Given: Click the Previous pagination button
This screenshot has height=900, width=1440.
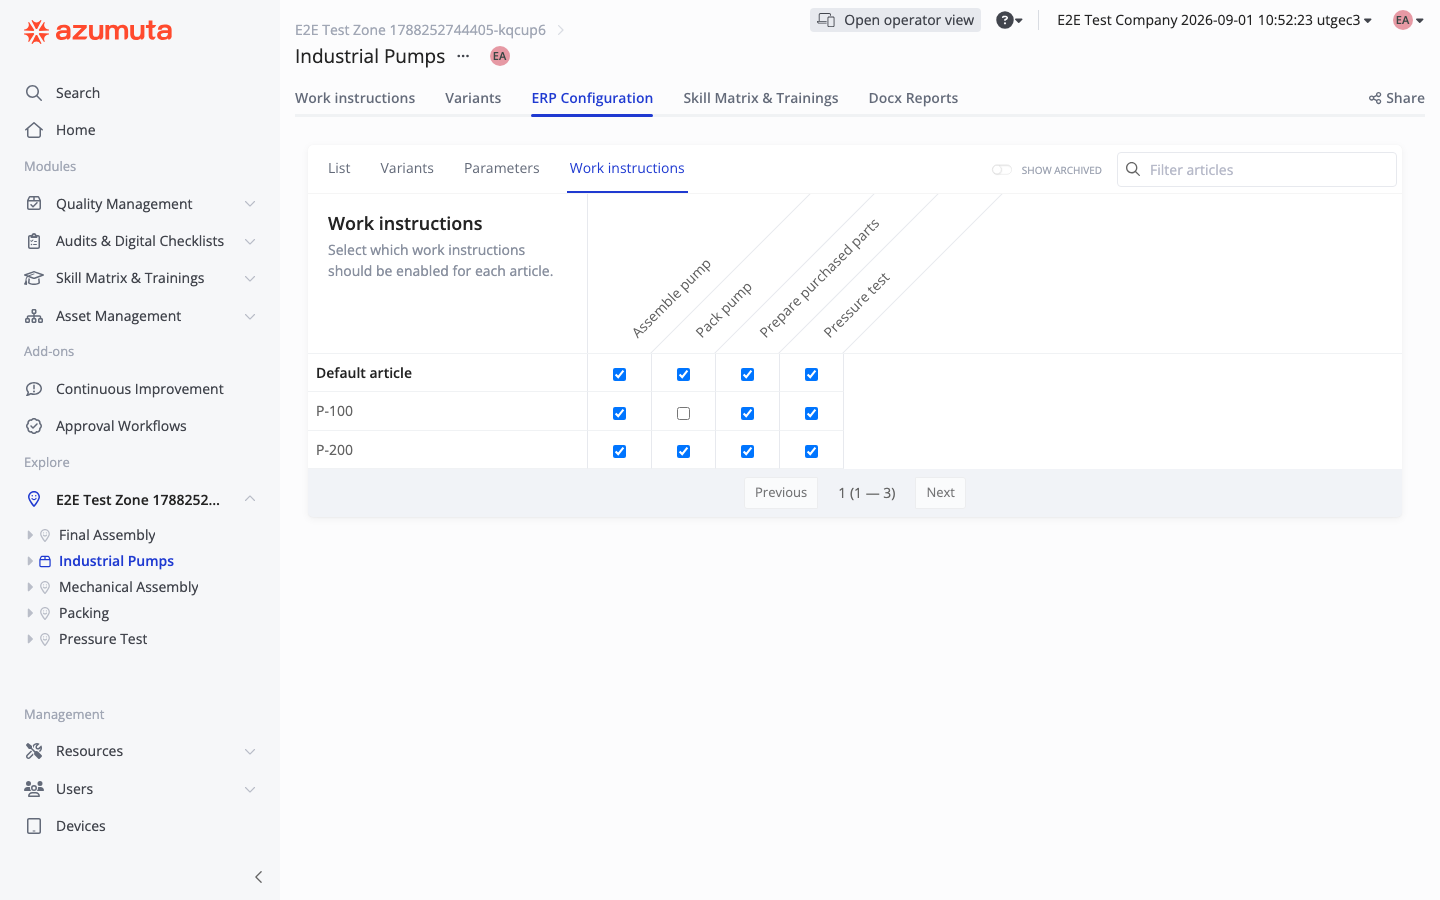Looking at the screenshot, I should point(781,493).
